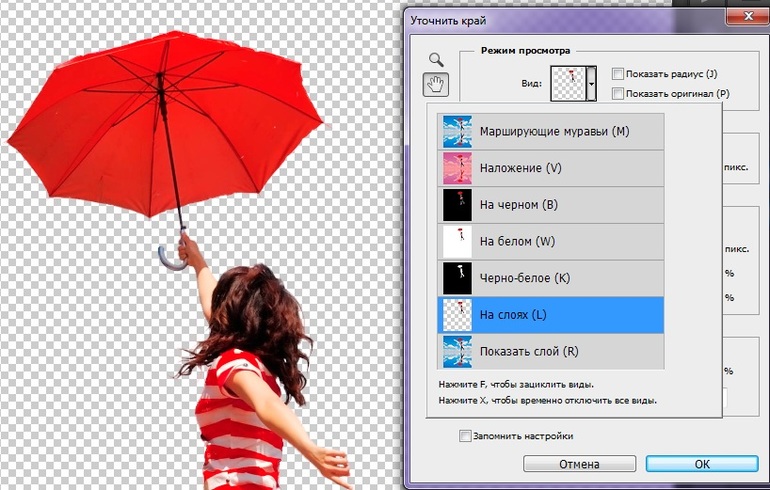Click the На черном view thumbnail
770x490 pixels.
point(457,205)
